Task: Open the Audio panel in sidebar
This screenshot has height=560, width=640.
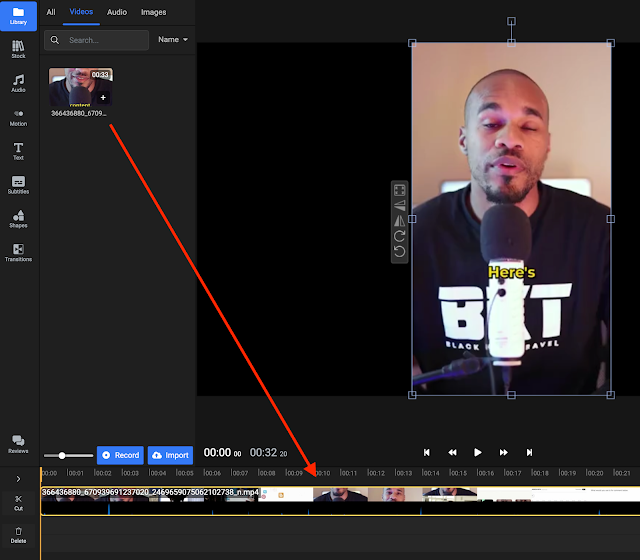Action: coord(18,83)
